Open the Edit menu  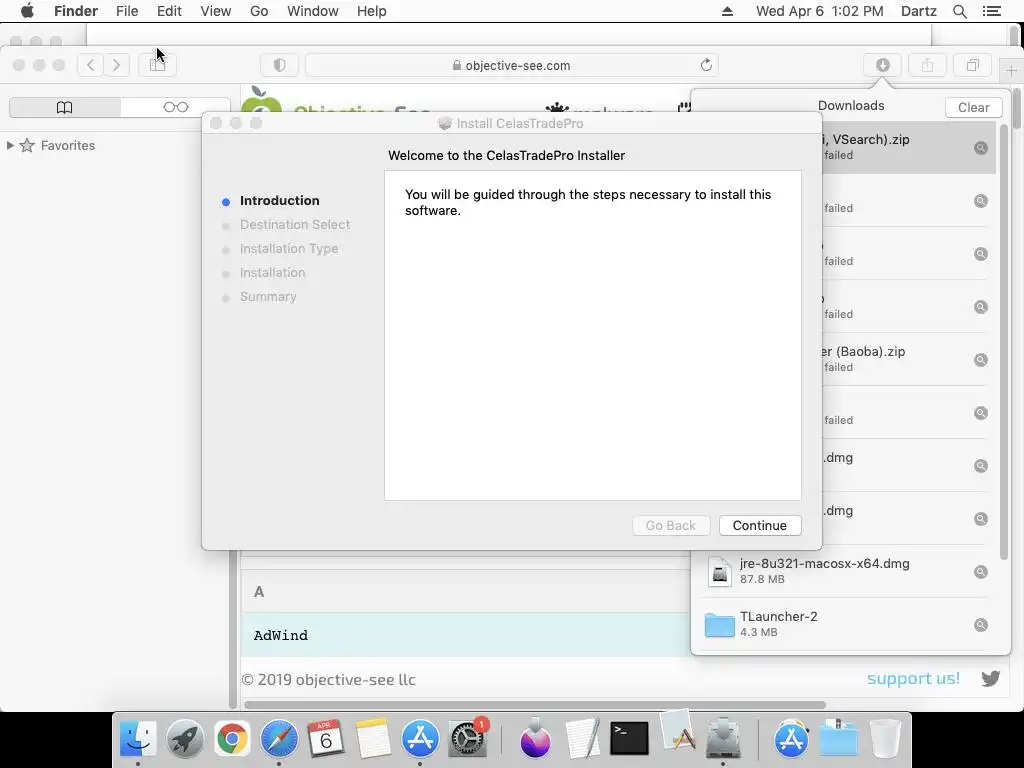(x=169, y=11)
